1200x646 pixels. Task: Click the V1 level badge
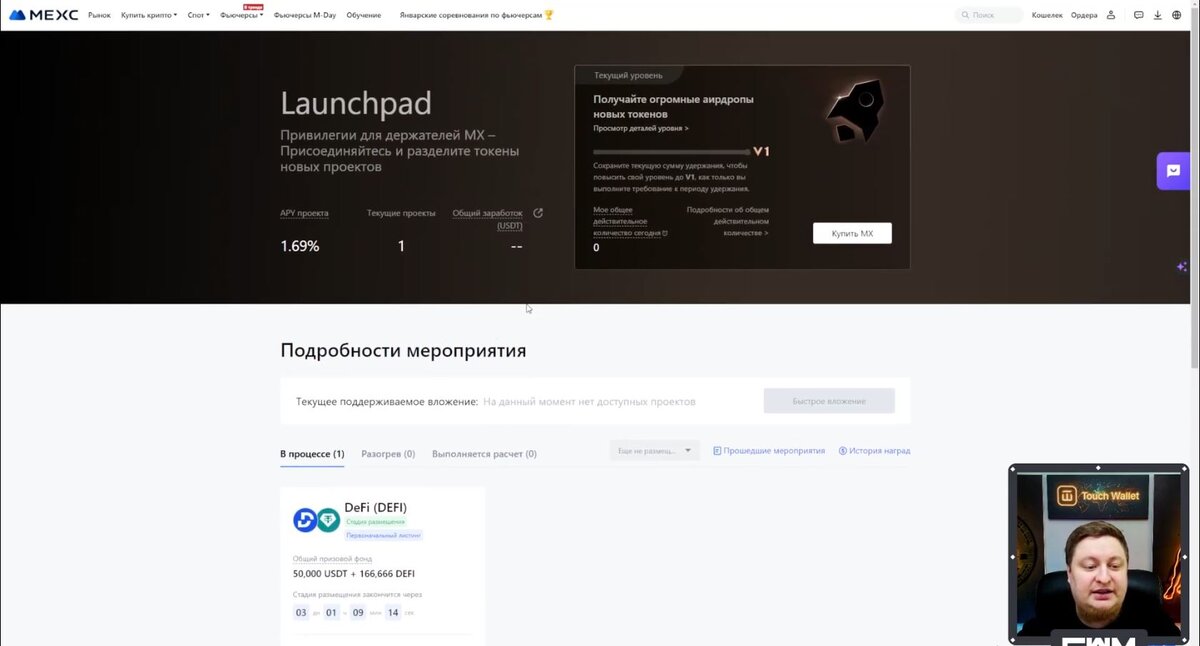tap(761, 151)
